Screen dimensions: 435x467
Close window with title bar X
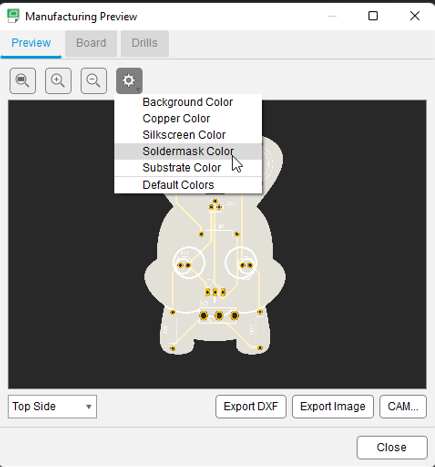tap(415, 16)
